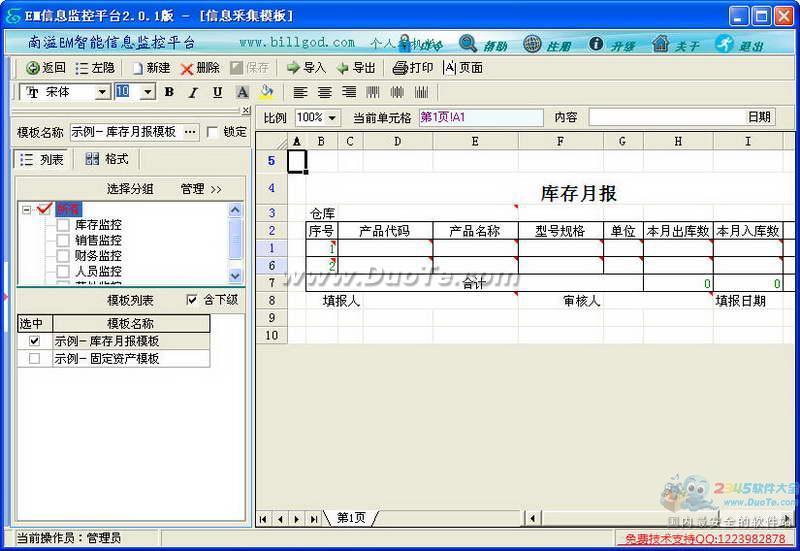The width and height of the screenshot is (800, 551).
Task: Click the 导入 (Import) arrow icon
Action: (x=293, y=68)
